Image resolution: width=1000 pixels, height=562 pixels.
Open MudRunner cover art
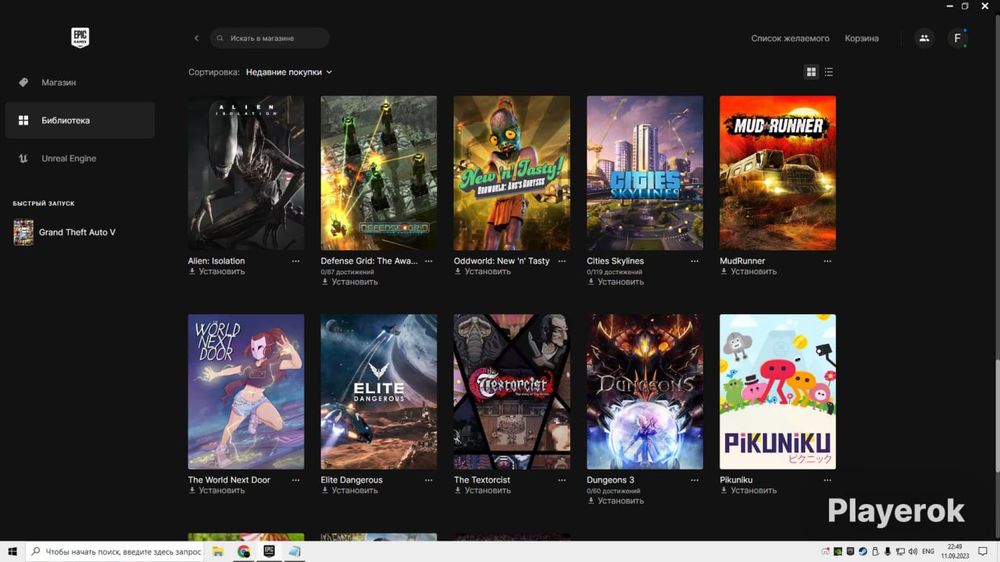click(x=777, y=173)
